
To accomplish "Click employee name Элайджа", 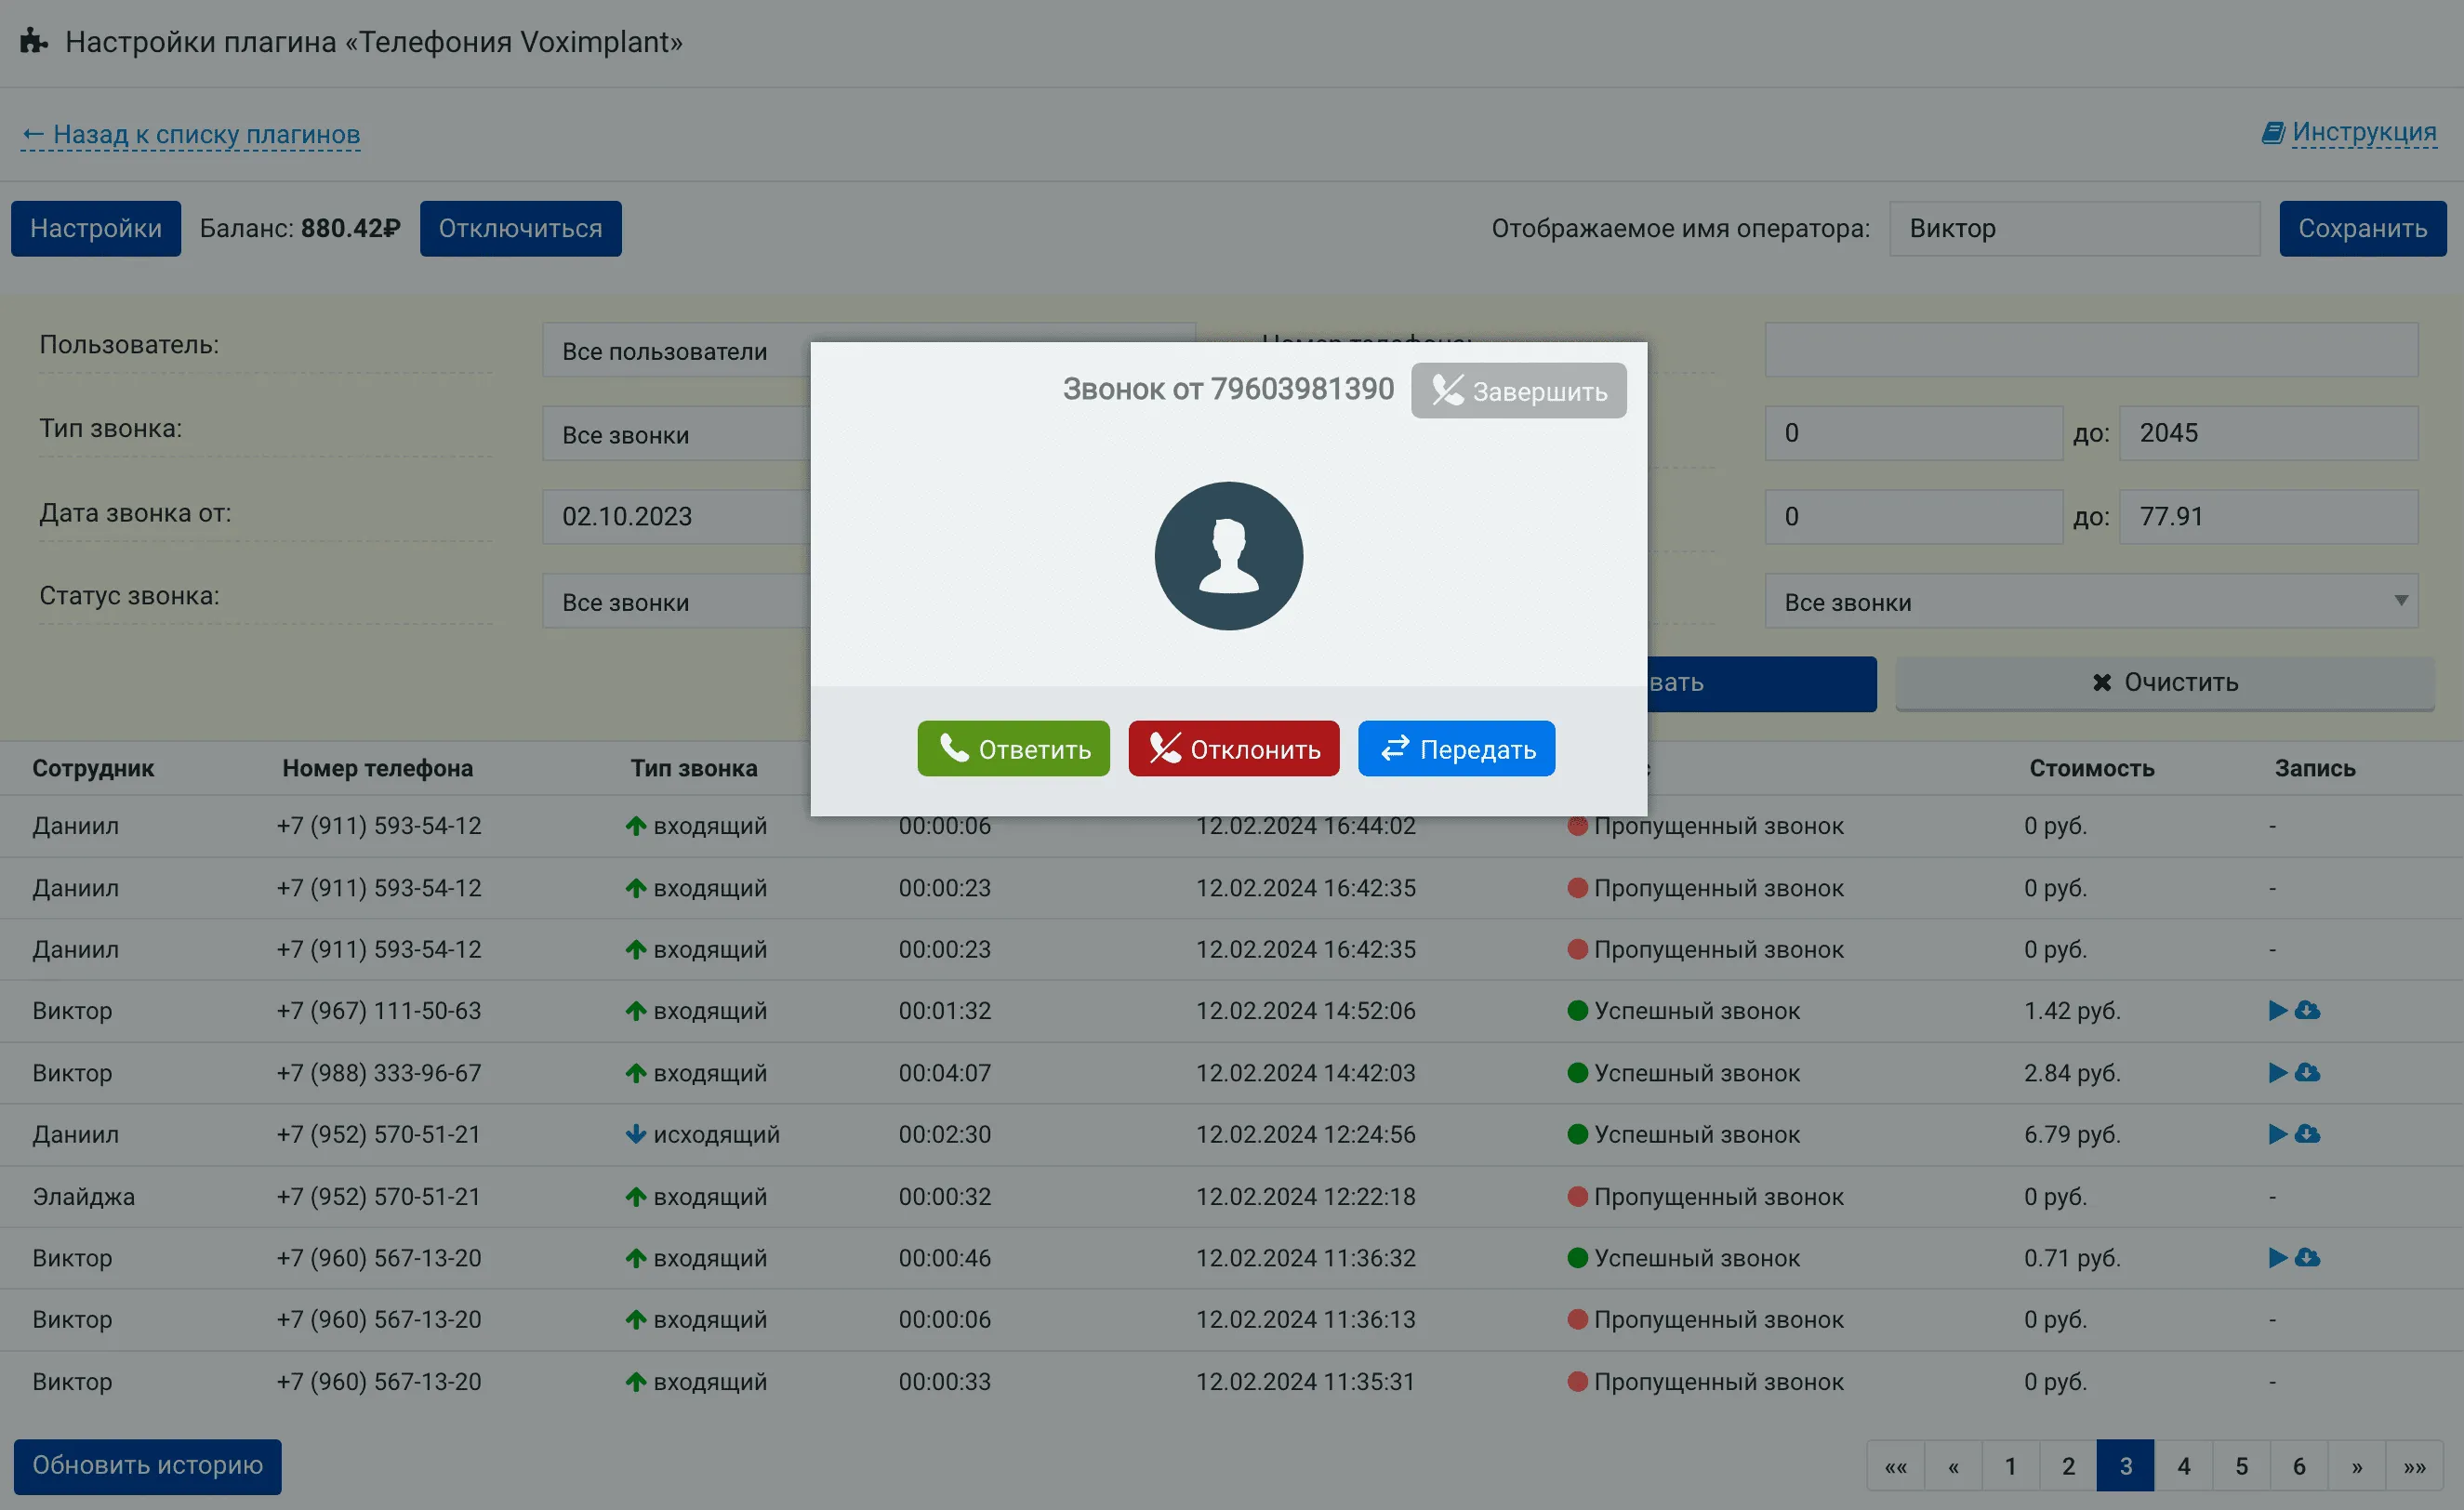I will [83, 1196].
